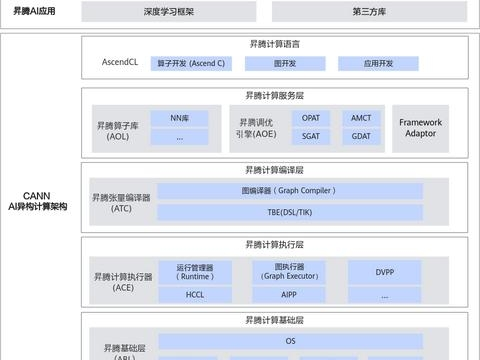Select the GDAT box

click(361, 137)
